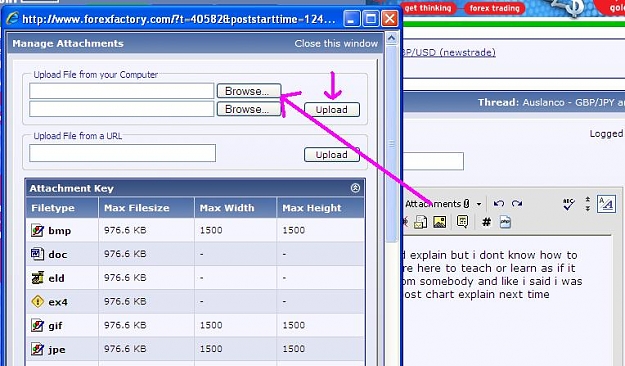This screenshot has height=366, width=625.
Task: Click the 'jpe' filetype label
Action: pos(57,350)
